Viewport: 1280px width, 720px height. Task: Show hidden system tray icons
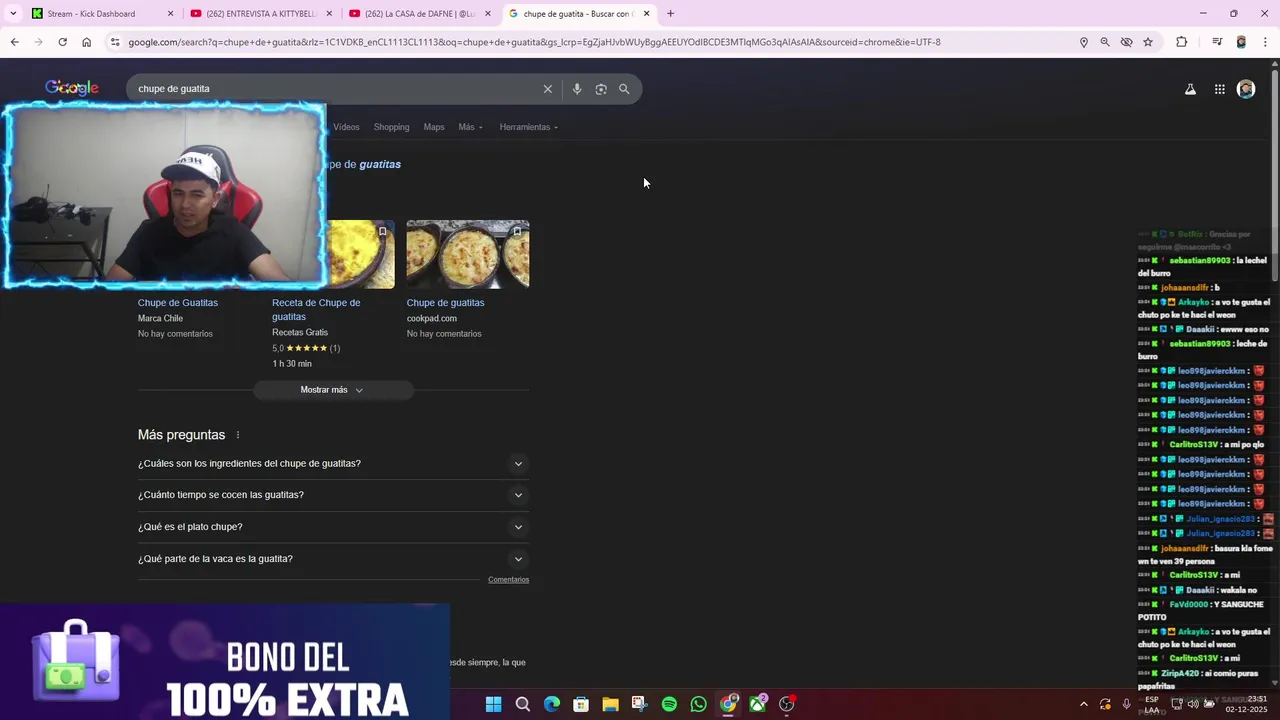click(1083, 704)
